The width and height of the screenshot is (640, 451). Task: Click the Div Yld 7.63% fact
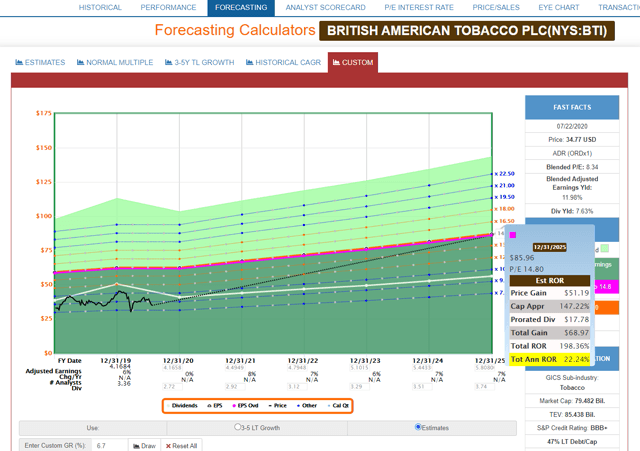click(572, 211)
